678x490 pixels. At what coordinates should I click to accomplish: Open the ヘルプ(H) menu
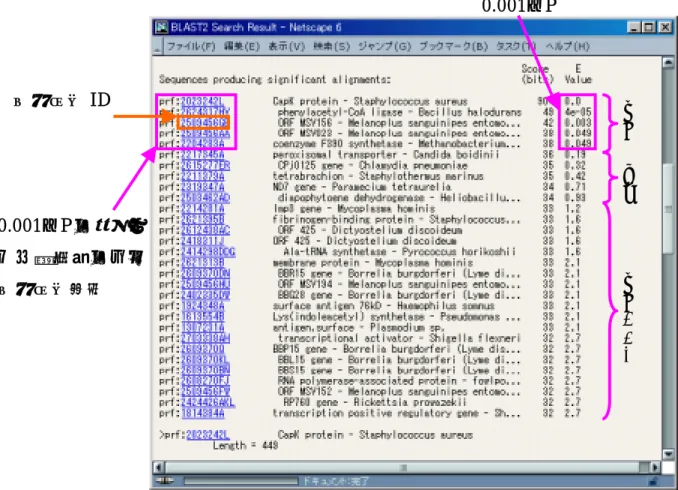pyautogui.click(x=567, y=46)
